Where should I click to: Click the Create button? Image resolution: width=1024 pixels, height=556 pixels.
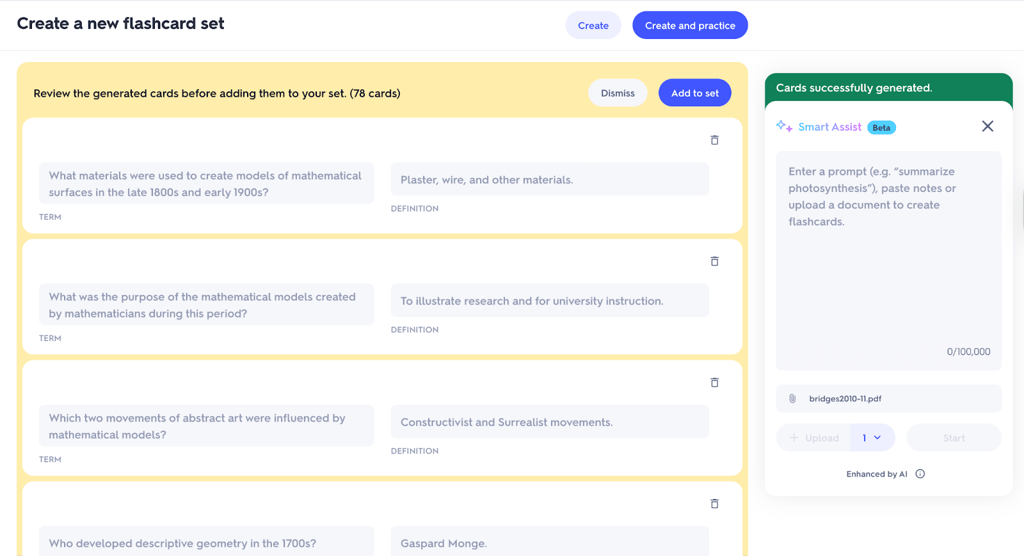[593, 25]
